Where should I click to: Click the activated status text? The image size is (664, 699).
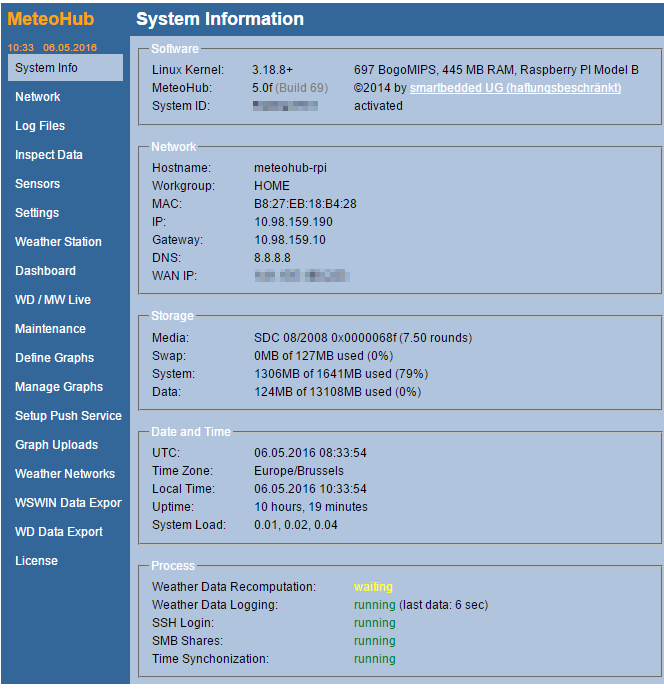tap(378, 106)
